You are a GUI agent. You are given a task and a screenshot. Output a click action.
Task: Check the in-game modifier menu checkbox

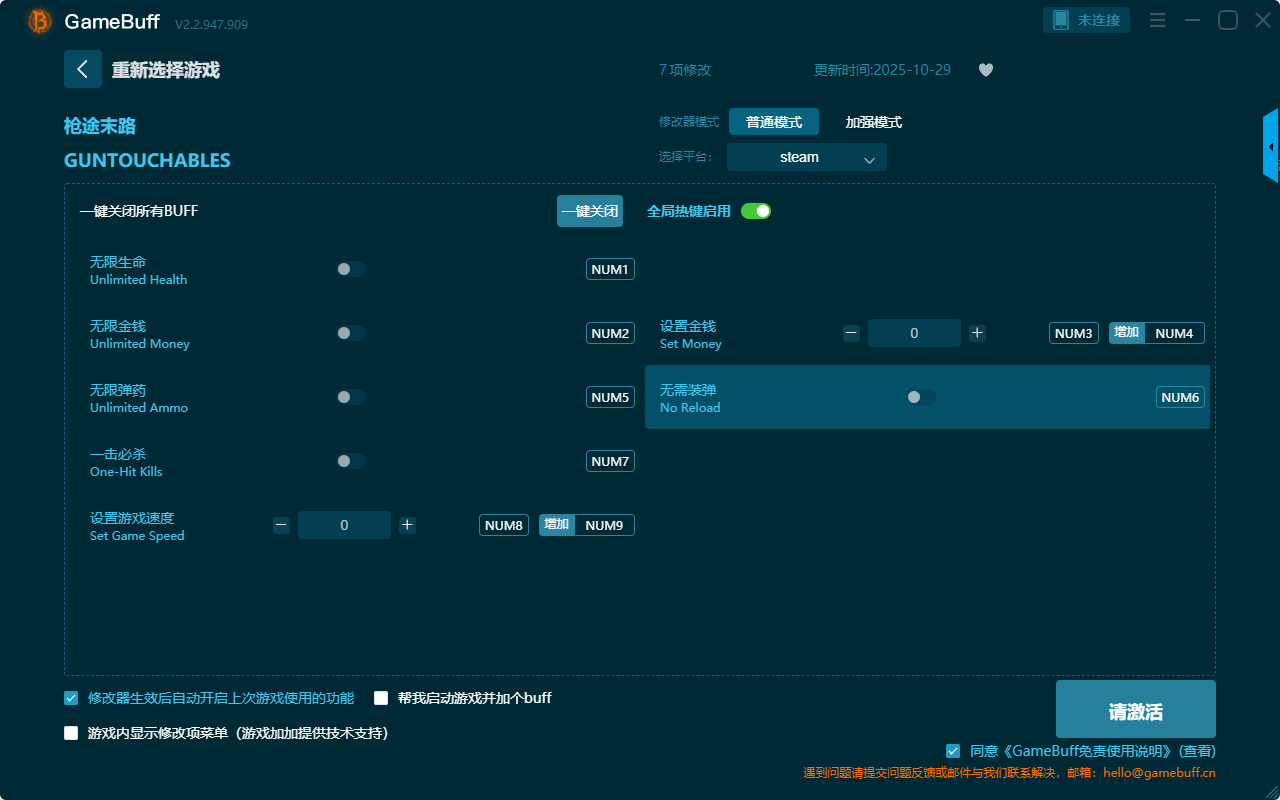point(71,733)
